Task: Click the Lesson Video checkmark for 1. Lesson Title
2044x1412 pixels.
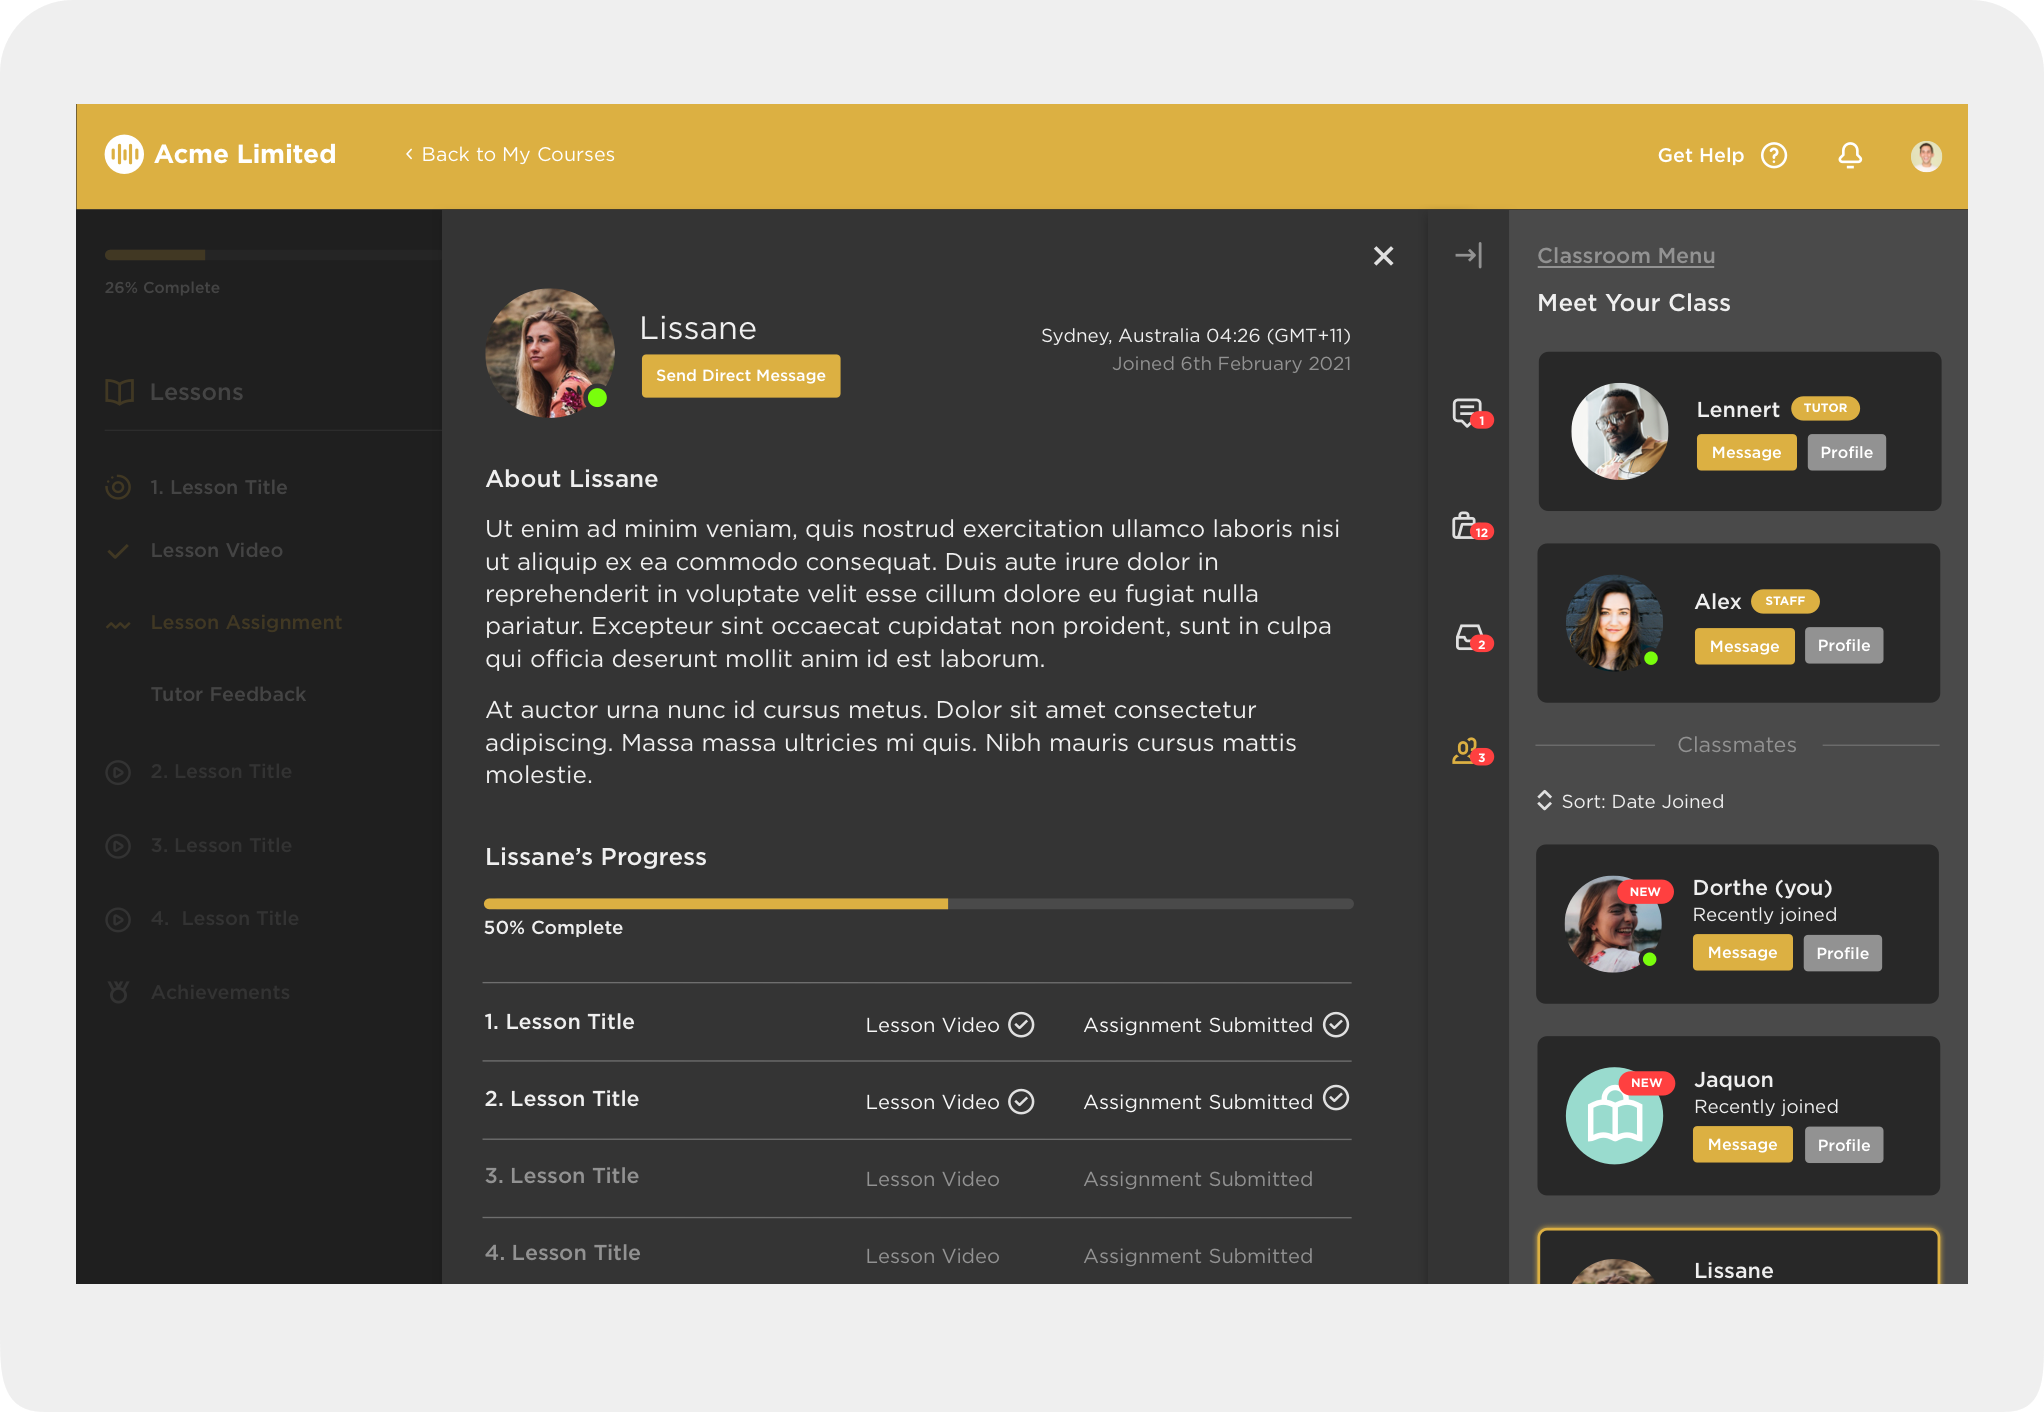Action: (x=1021, y=1025)
